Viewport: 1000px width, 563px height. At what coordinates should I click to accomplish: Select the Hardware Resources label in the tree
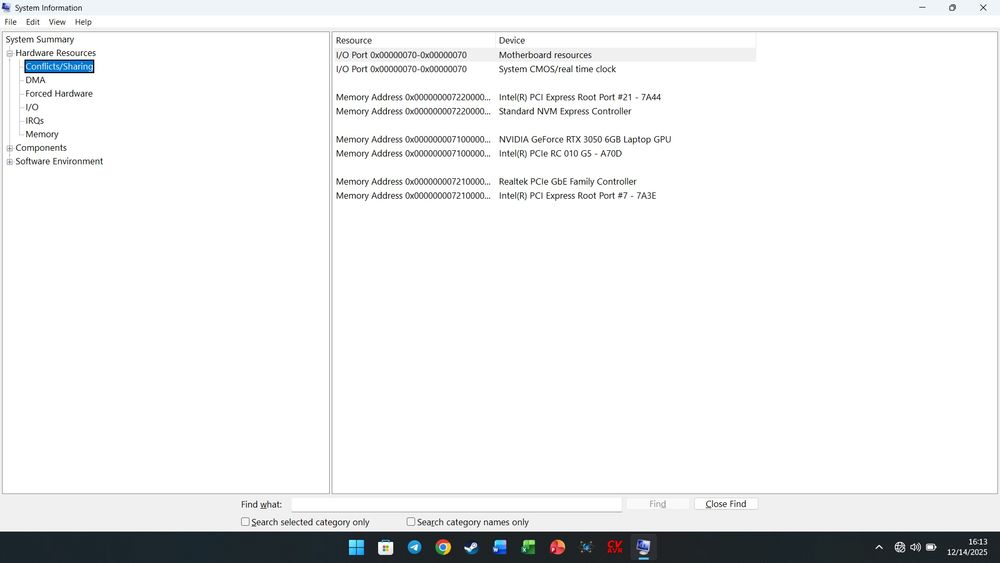[x=55, y=53]
